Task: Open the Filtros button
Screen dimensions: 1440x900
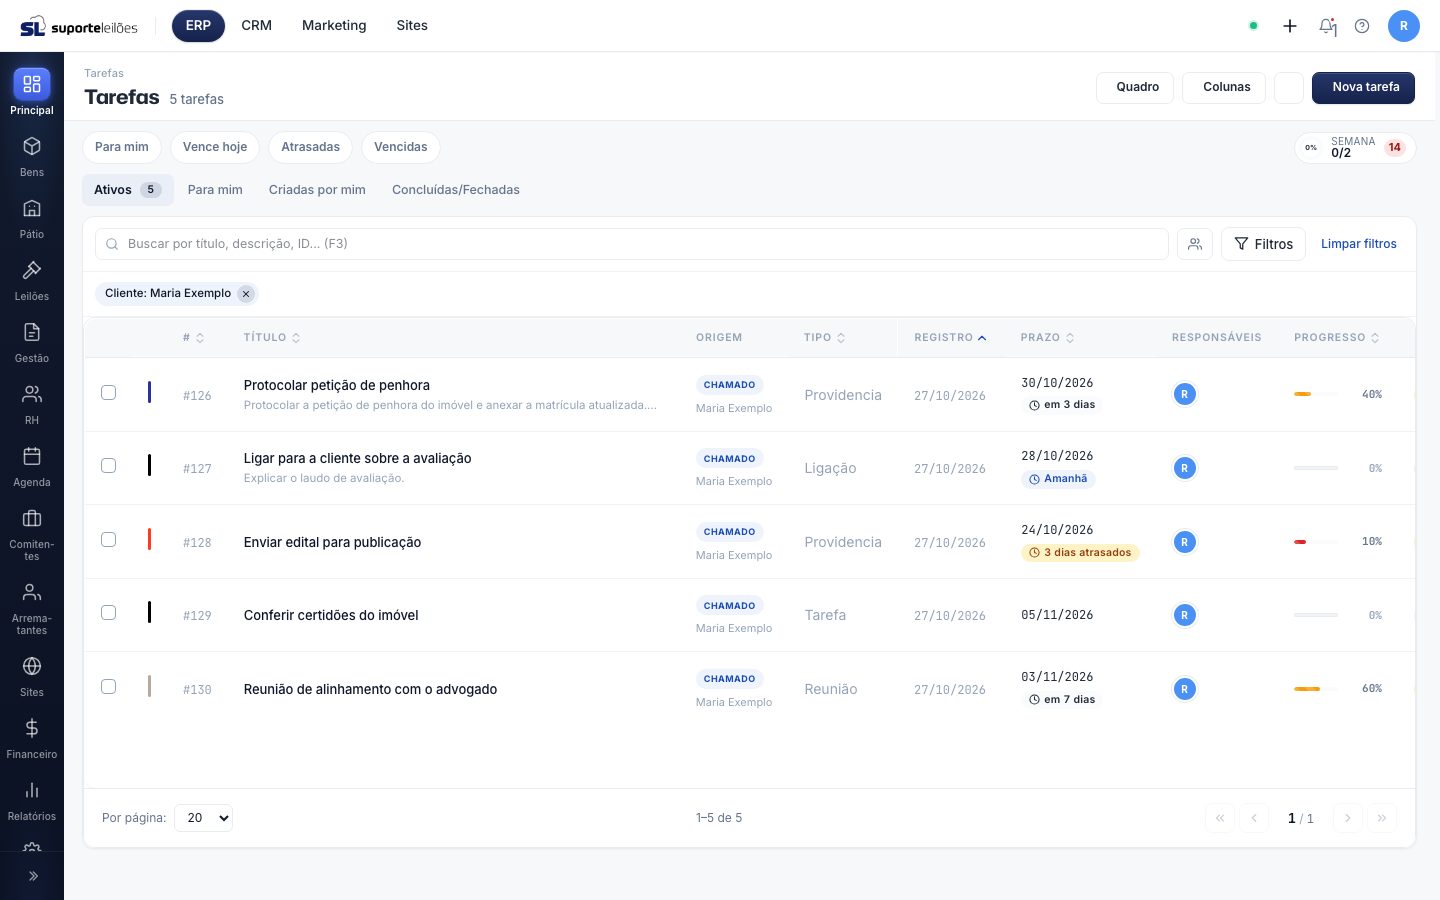Action: (x=1263, y=244)
